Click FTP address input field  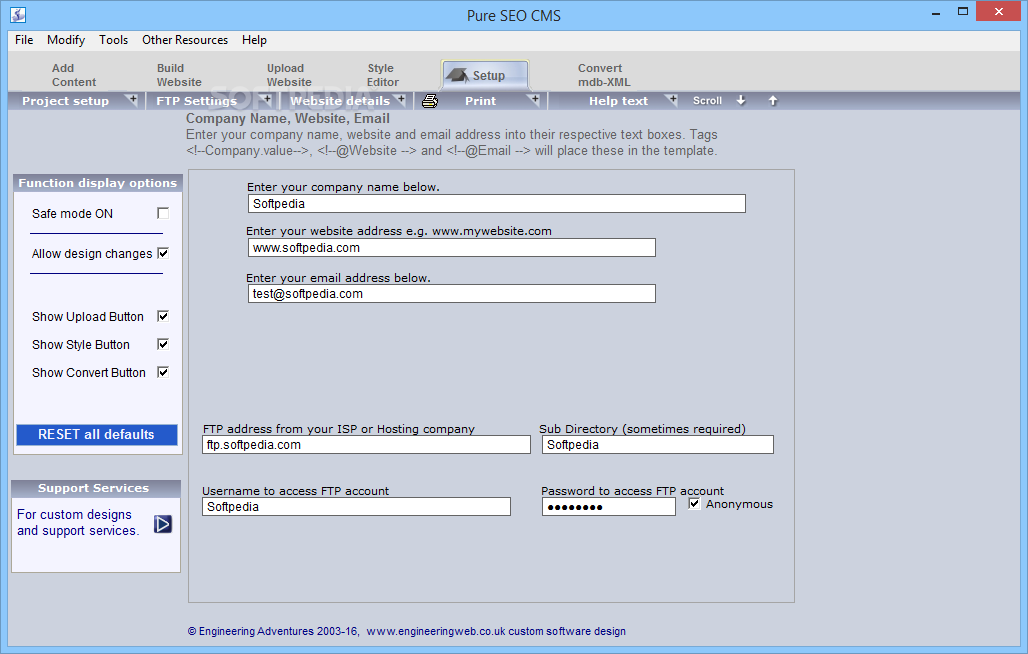pos(366,445)
